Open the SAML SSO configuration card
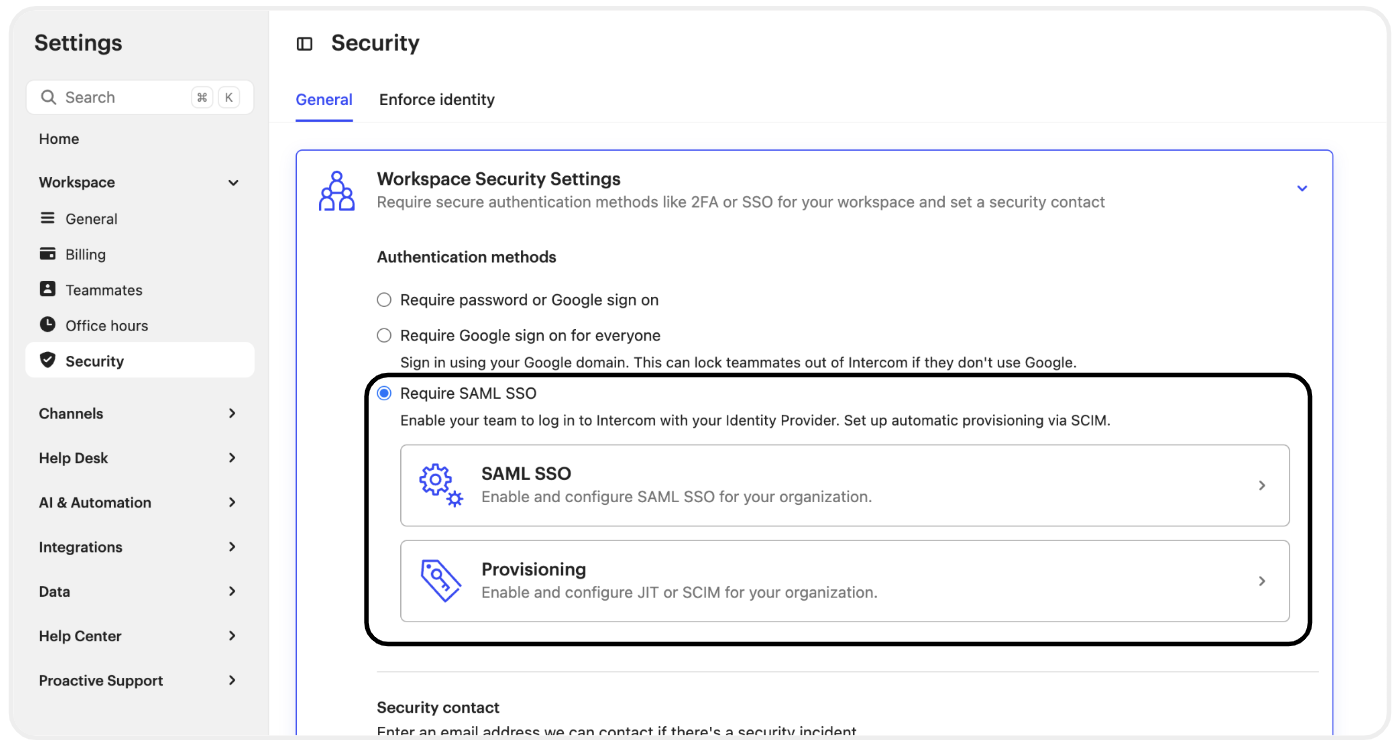Viewport: 1396px width, 748px height. 845,485
